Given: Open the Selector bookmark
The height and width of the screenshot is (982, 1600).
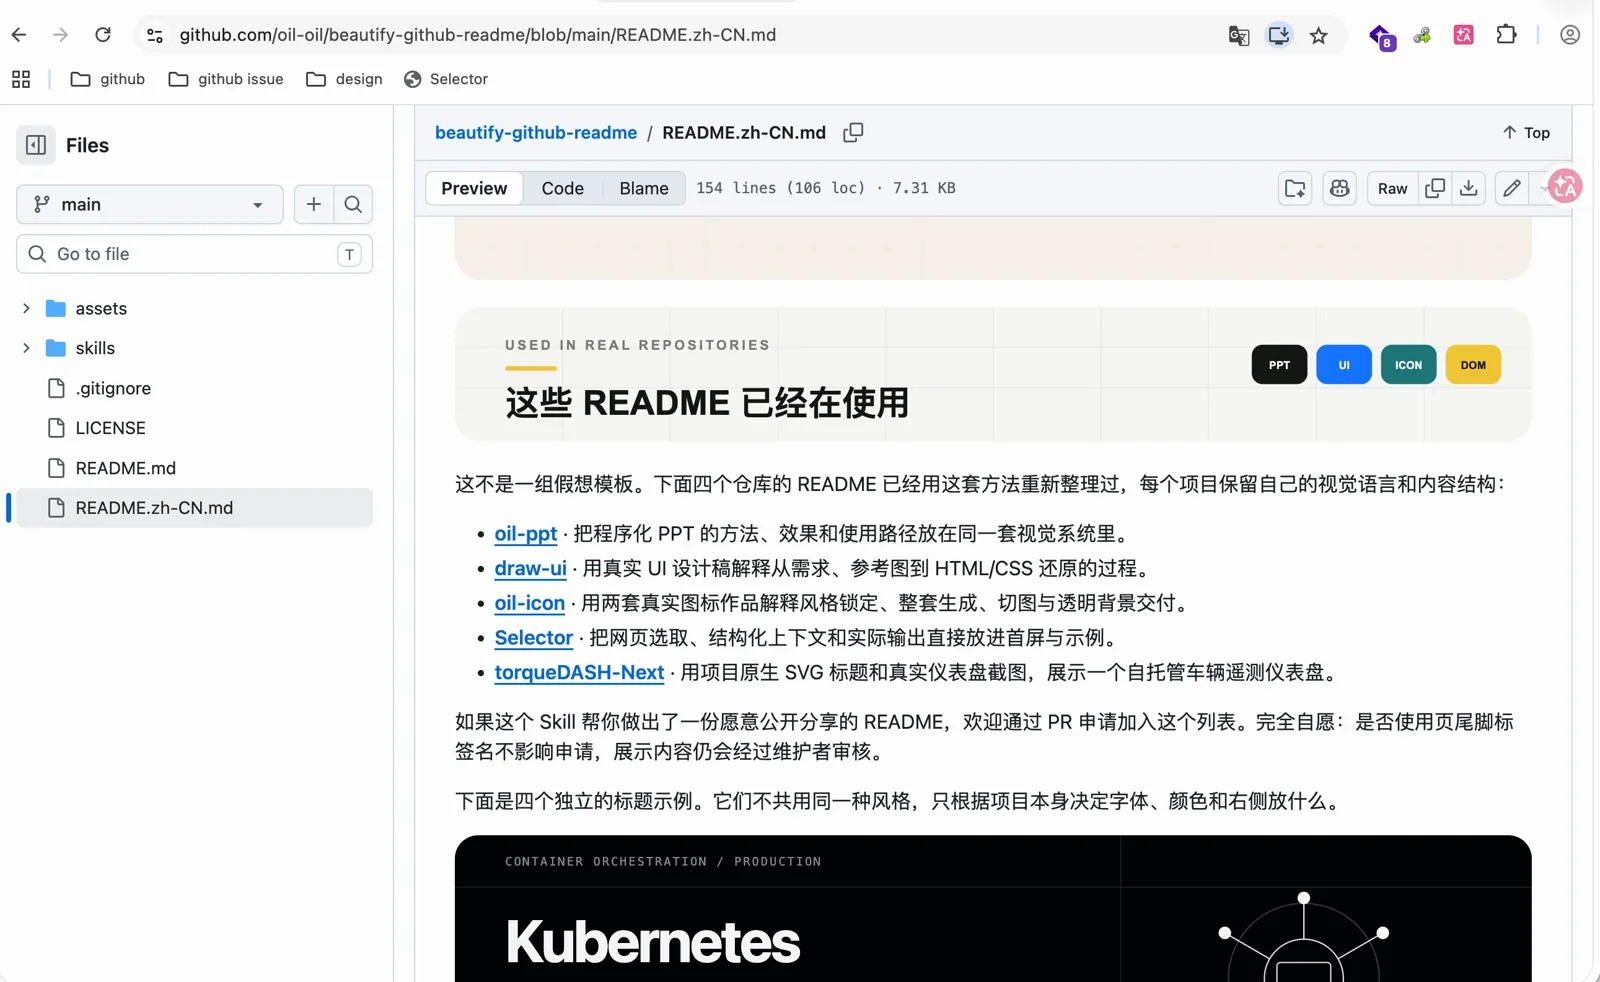Looking at the screenshot, I should click(x=446, y=79).
